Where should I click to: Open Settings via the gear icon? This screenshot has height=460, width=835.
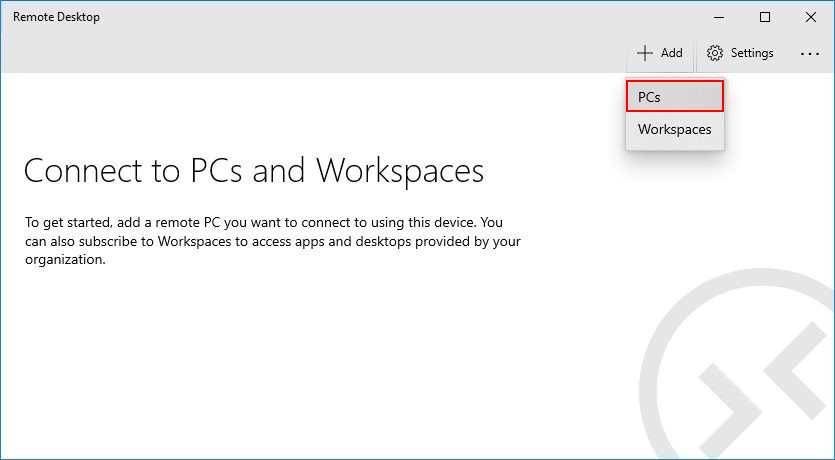pos(715,53)
